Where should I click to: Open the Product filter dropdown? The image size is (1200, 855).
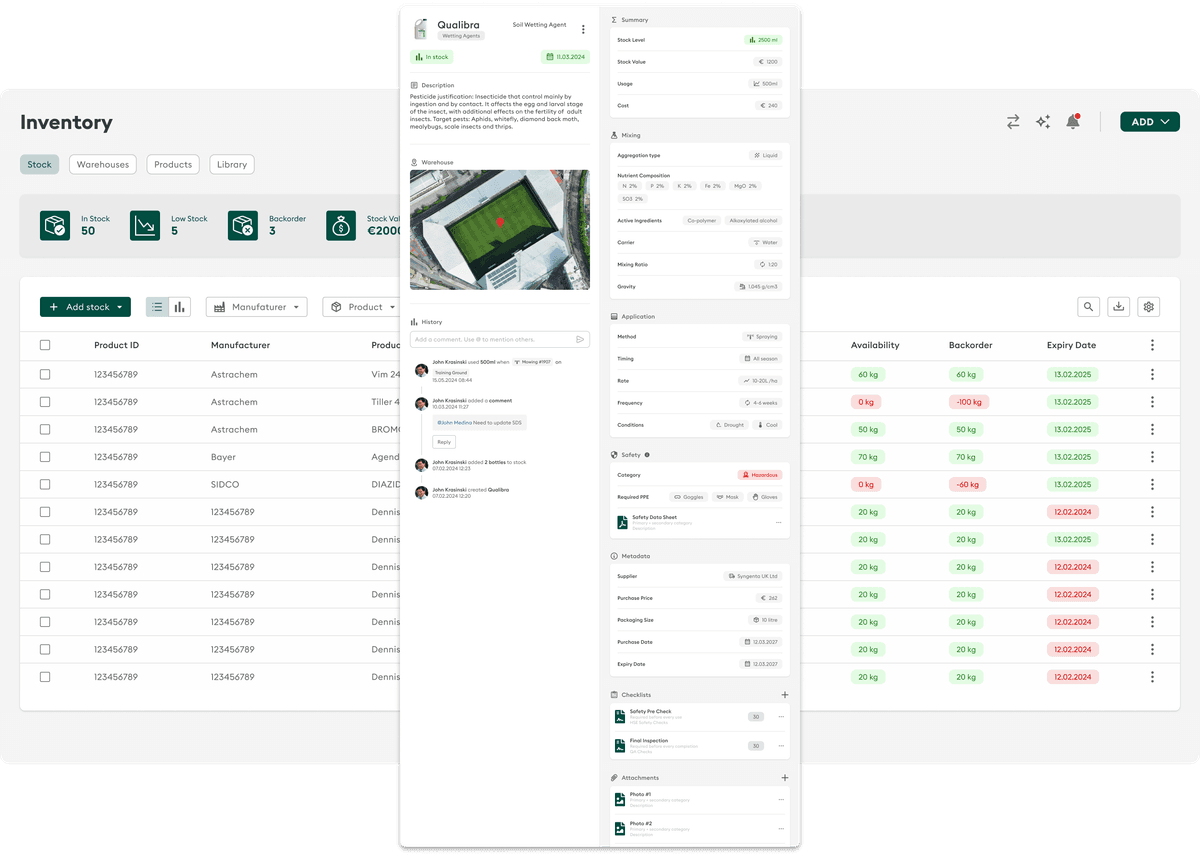361,307
